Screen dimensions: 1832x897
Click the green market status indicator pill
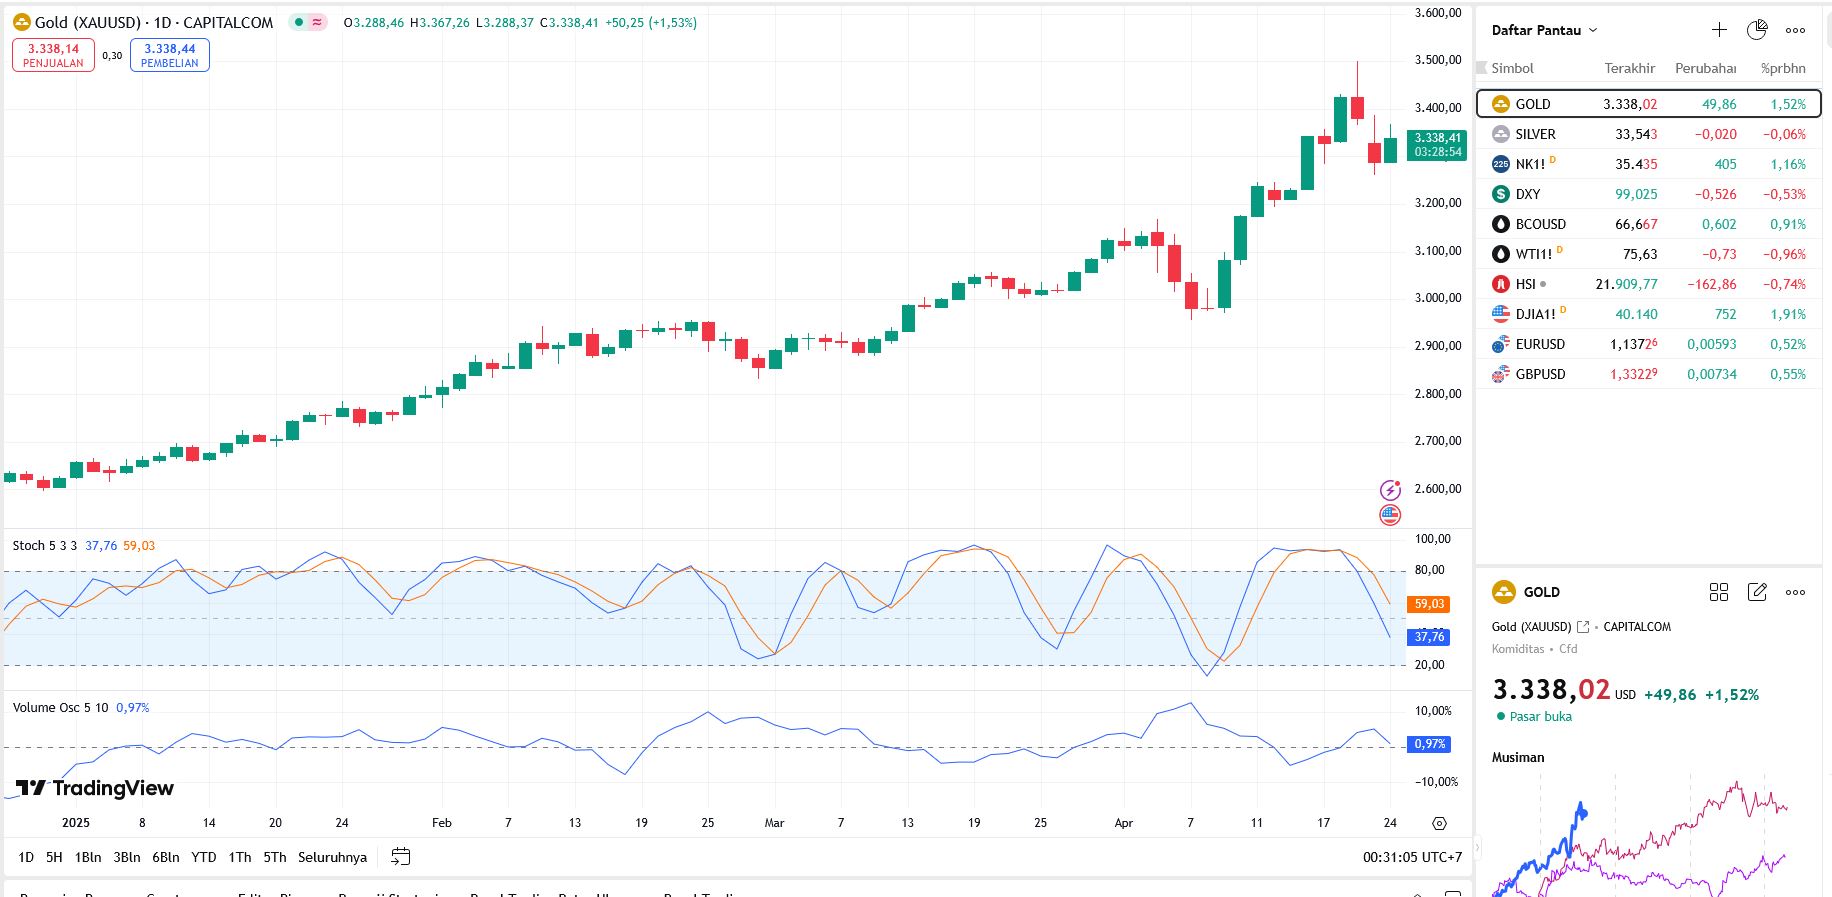click(x=307, y=22)
